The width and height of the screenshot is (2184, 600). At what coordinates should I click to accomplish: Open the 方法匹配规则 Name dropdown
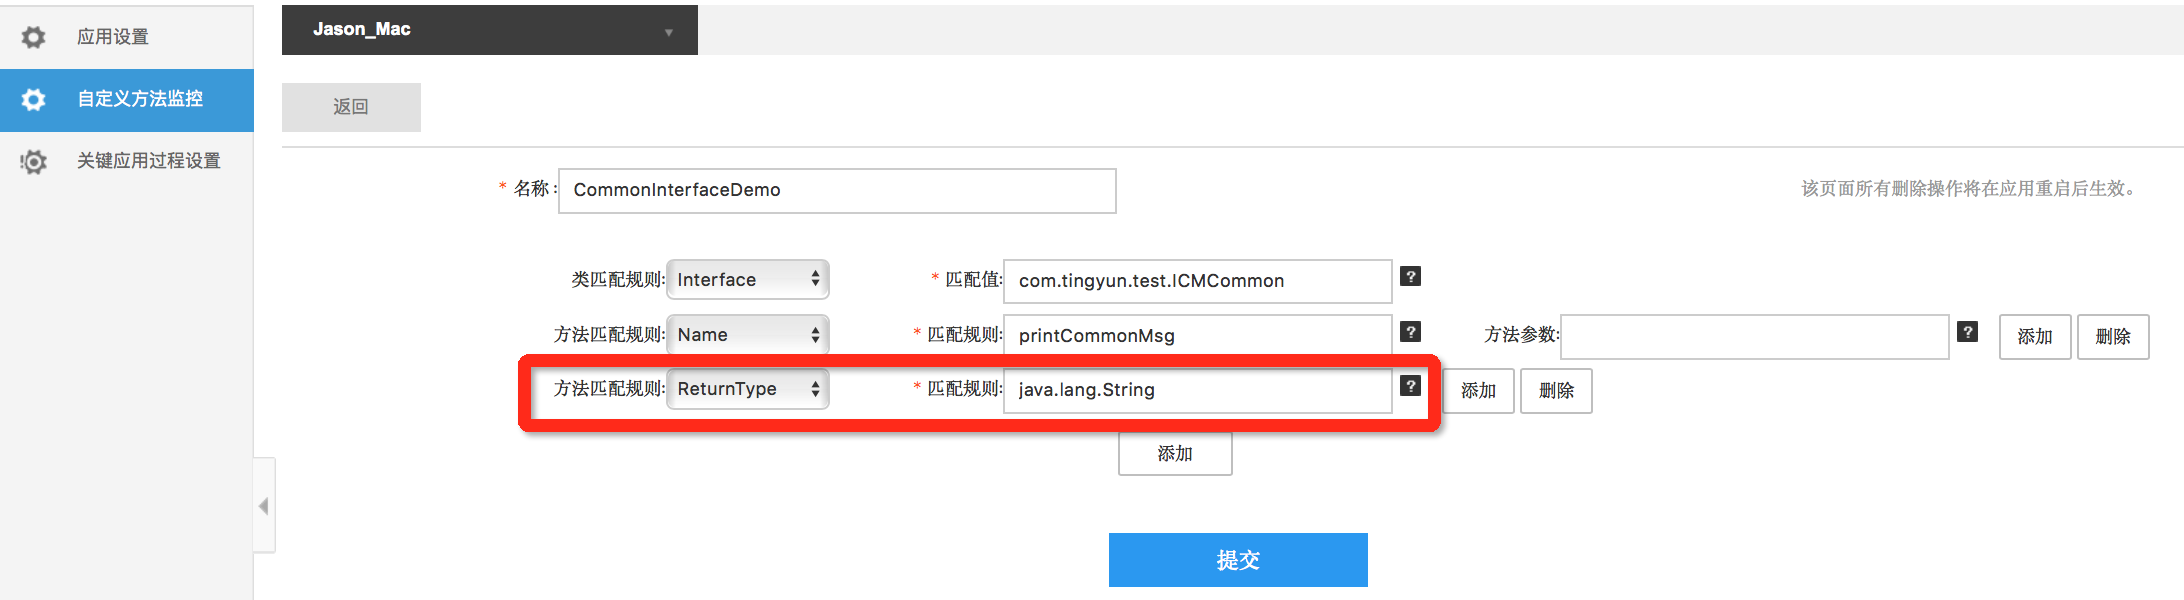[748, 335]
